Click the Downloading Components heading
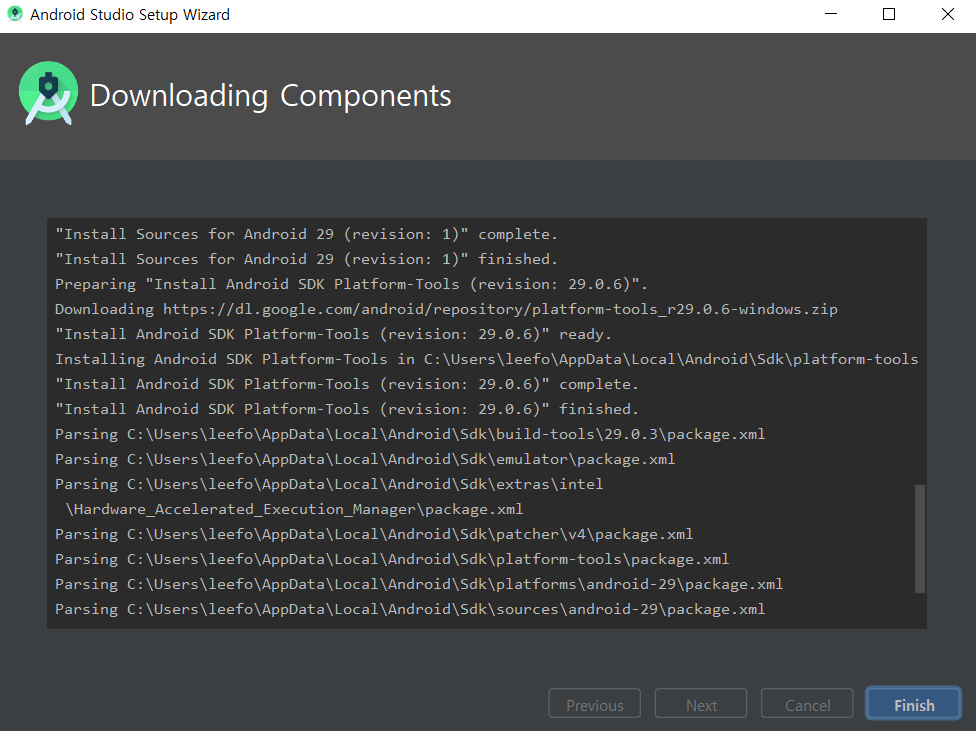This screenshot has width=976, height=731. (x=271, y=96)
